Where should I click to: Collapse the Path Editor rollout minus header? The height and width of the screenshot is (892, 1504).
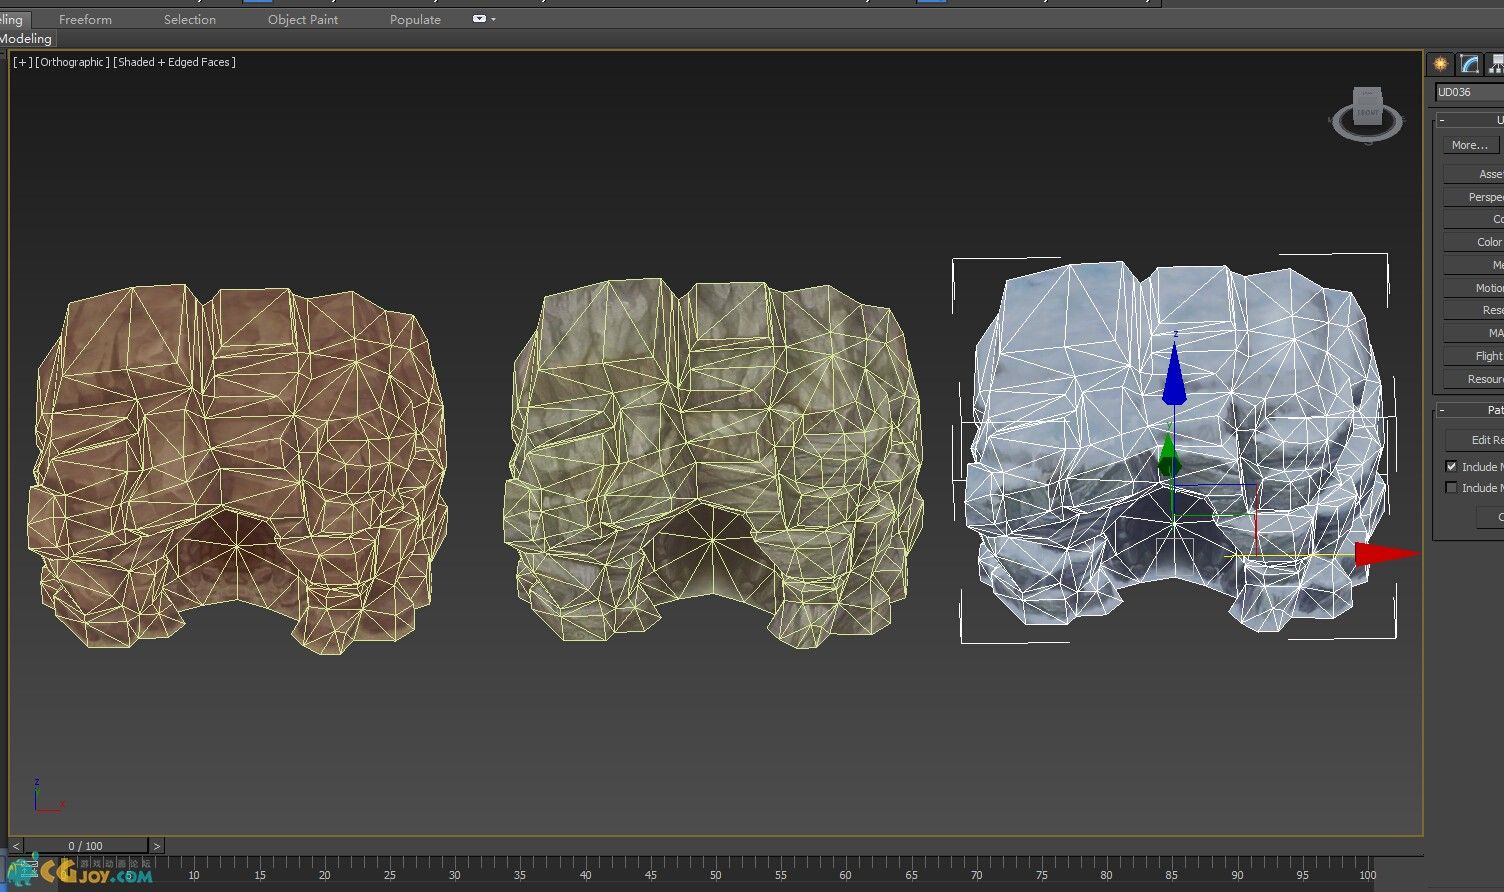tap(1442, 410)
